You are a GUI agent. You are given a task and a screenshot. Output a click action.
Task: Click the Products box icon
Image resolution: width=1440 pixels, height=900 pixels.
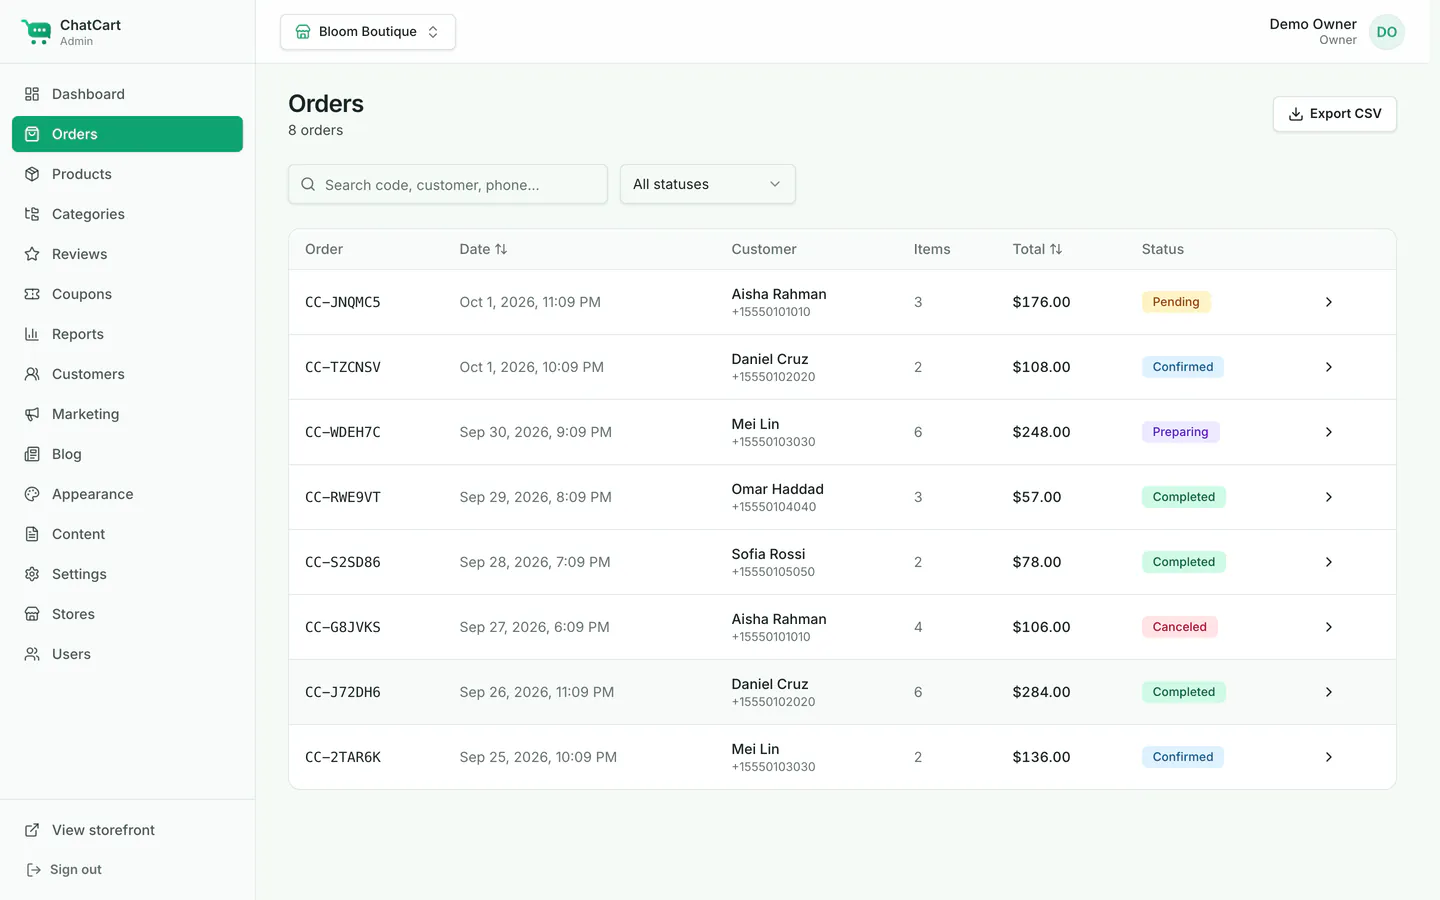32,174
